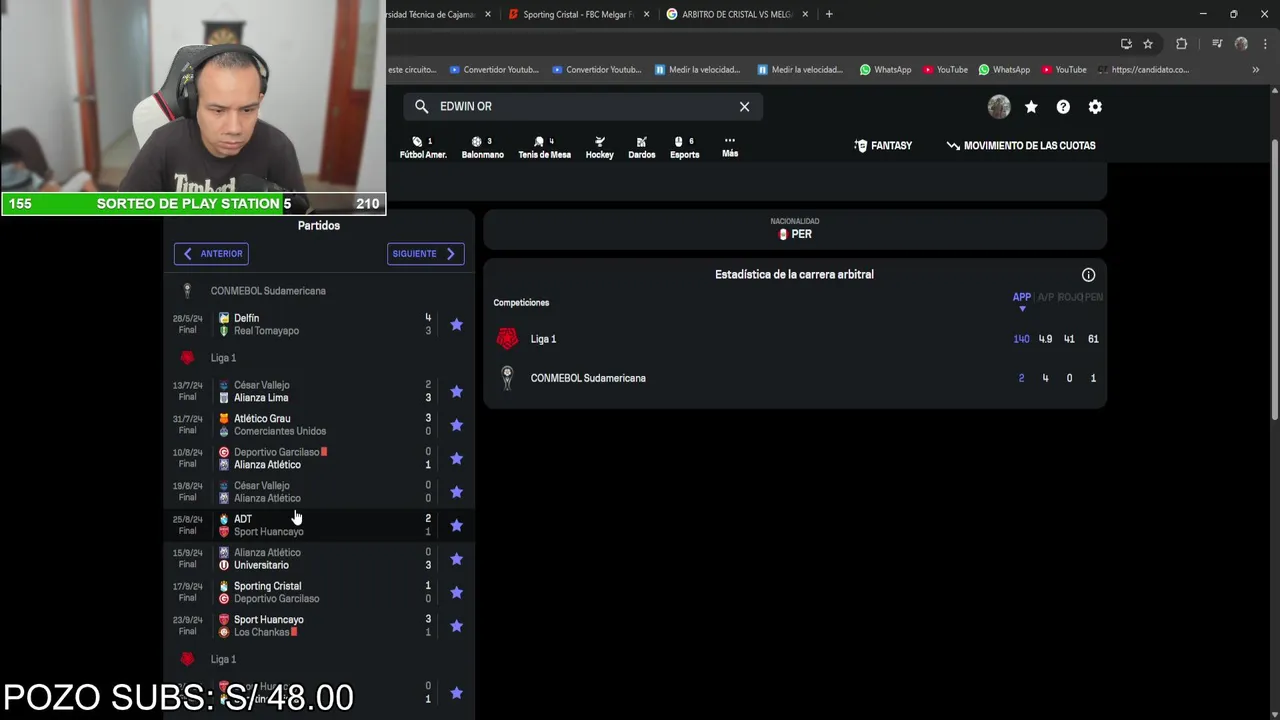Favorite Deportivo Garcilaso vs Alianza Atlético match
The height and width of the screenshot is (720, 1280).
pyautogui.click(x=456, y=458)
